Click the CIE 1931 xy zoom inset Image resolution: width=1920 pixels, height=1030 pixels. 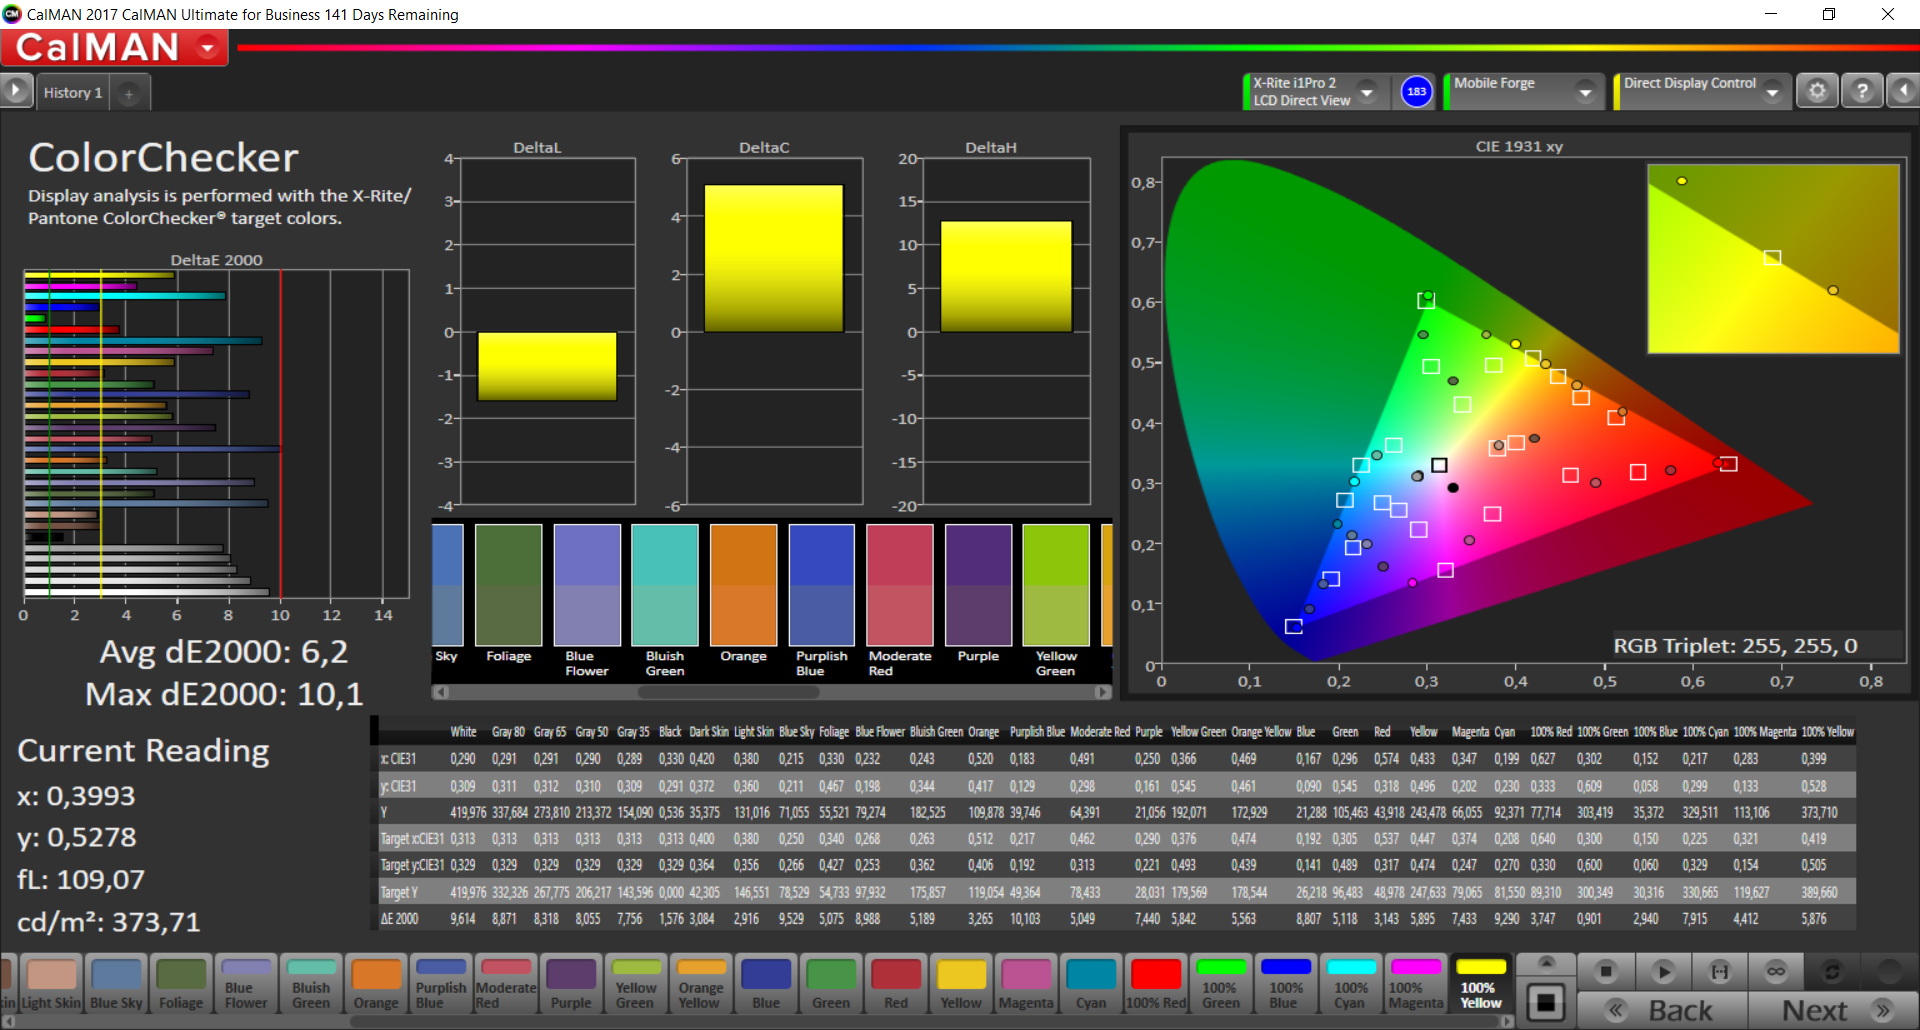(x=1773, y=259)
